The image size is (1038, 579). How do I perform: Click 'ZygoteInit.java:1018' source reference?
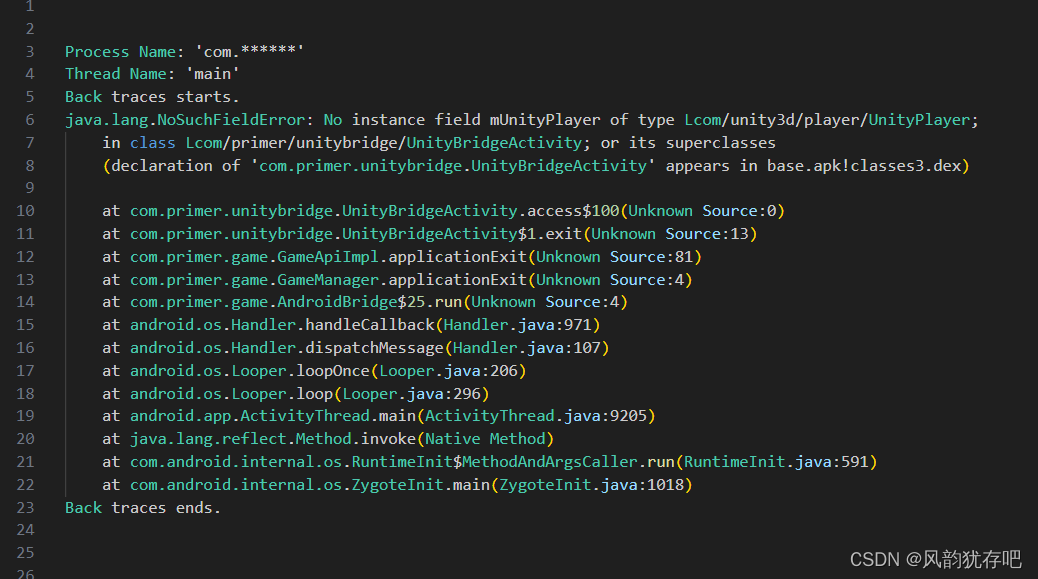point(591,485)
